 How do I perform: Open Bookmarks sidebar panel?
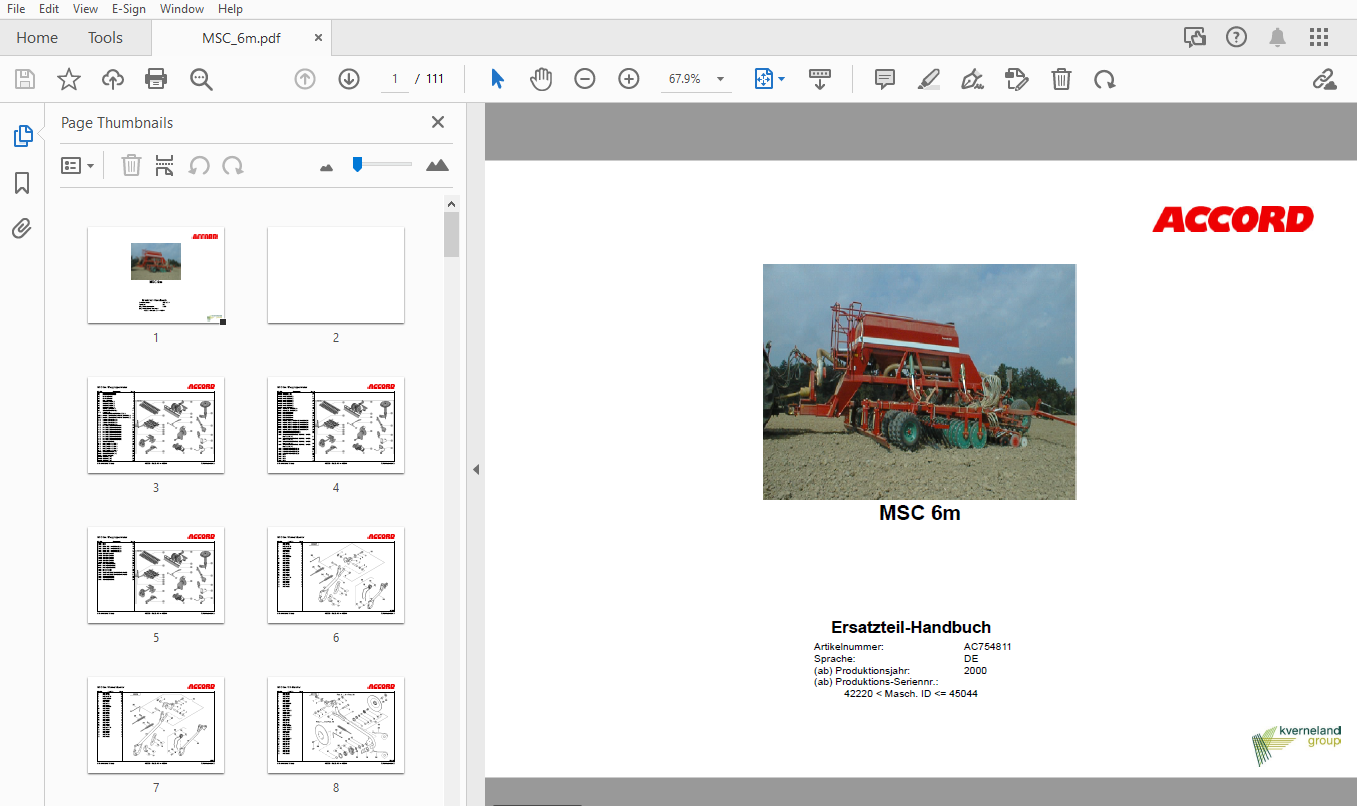pyautogui.click(x=22, y=183)
